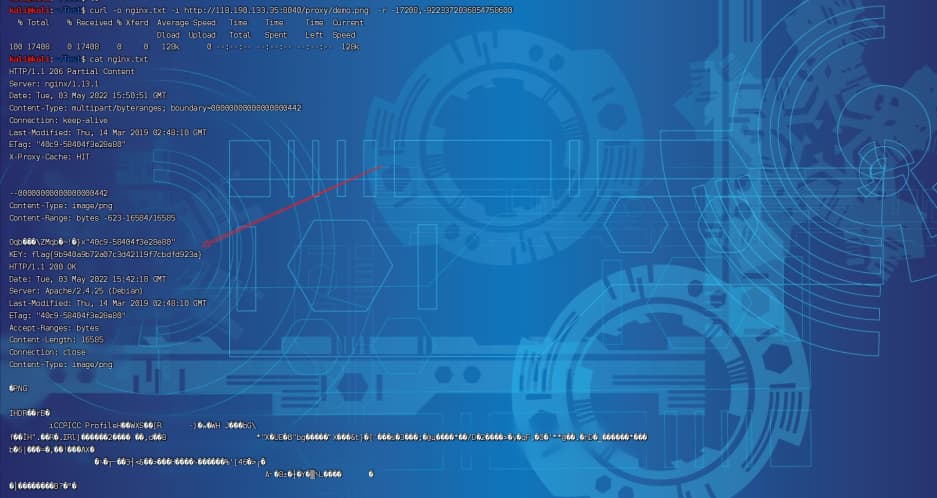Image resolution: width=937 pixels, height=498 pixels.
Task: Click the Date header ending 15:50:51 GMT
Action: (88, 96)
